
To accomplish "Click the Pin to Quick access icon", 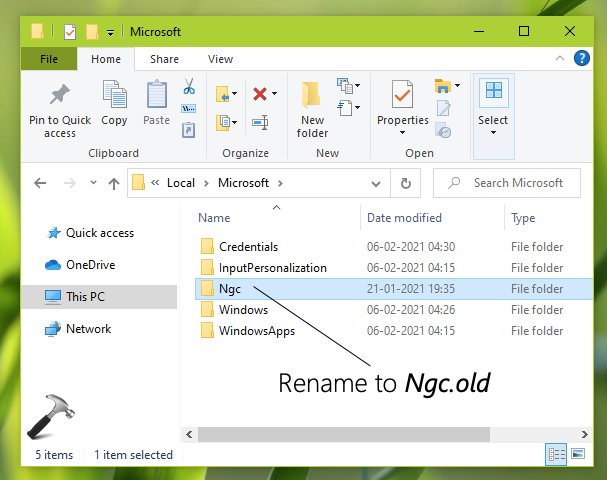I will [60, 95].
